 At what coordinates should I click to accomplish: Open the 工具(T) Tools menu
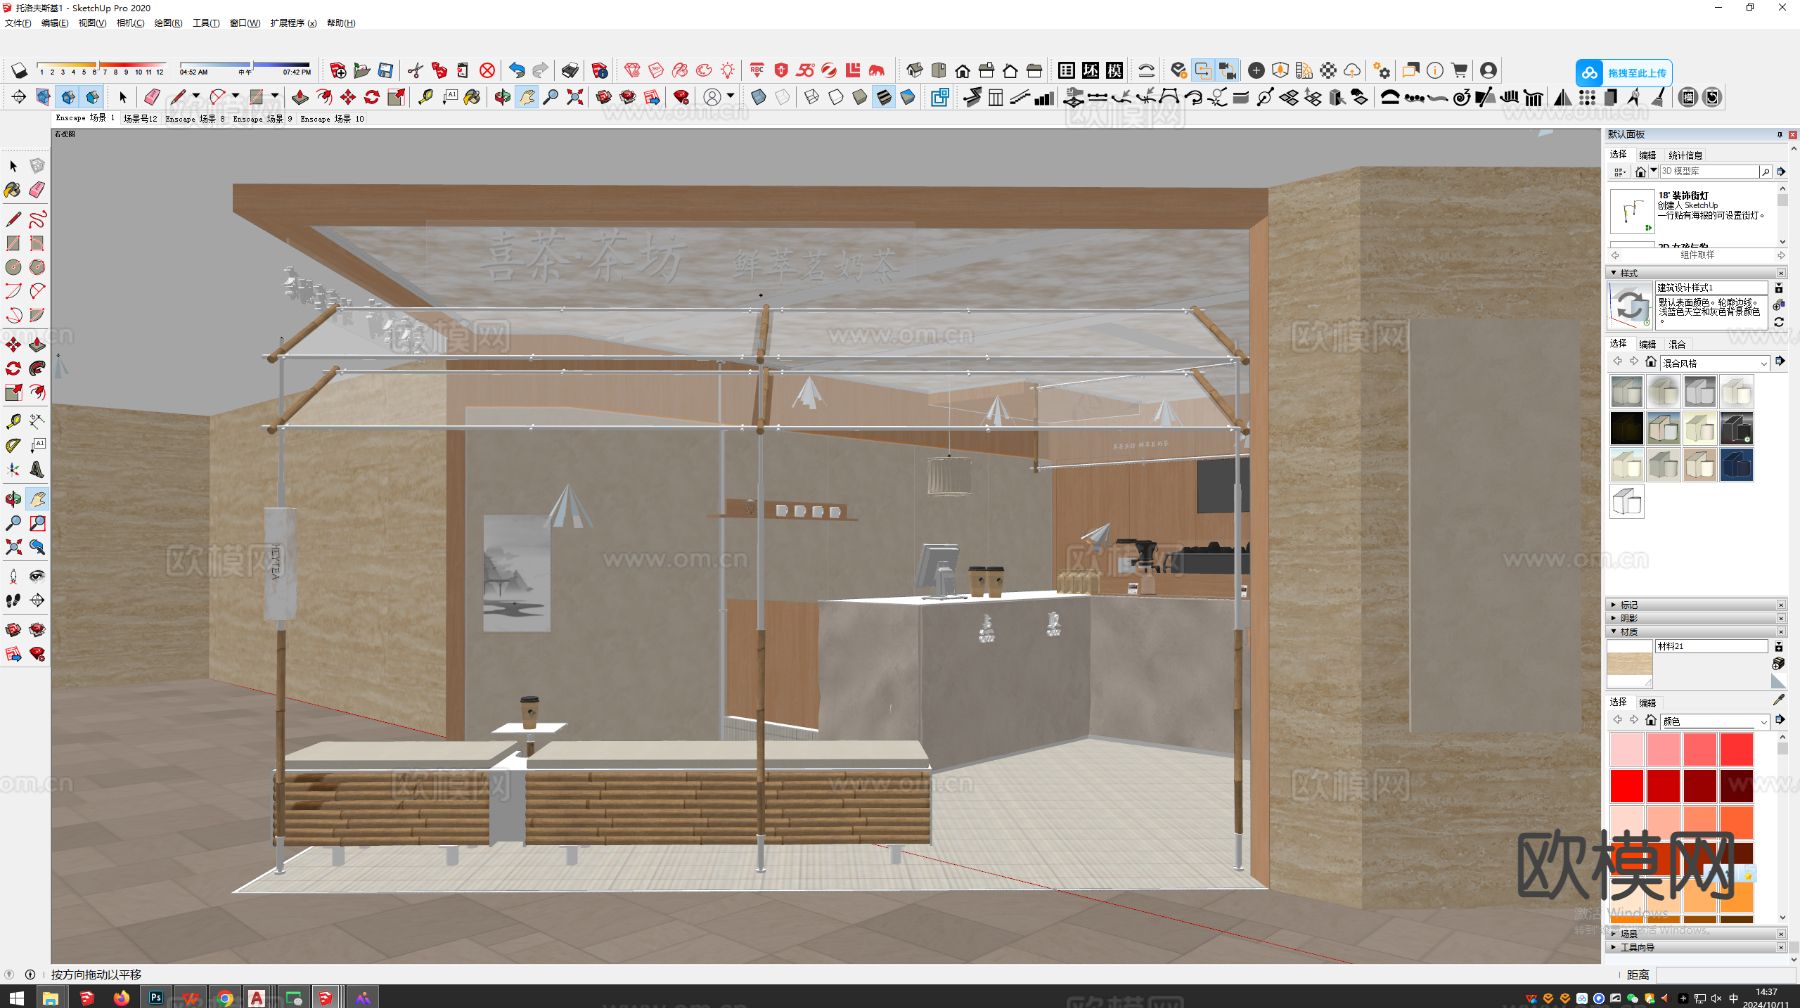click(206, 23)
